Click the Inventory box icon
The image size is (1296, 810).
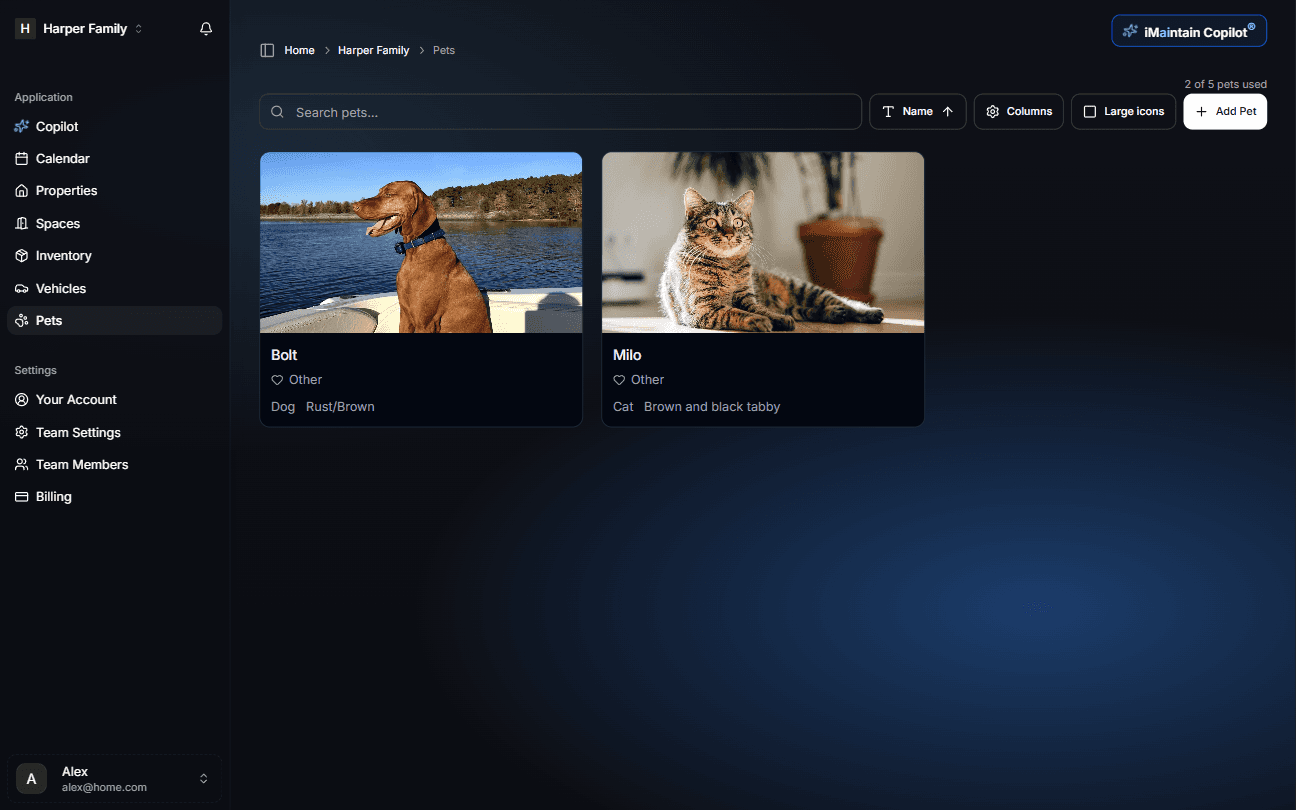pos(22,256)
